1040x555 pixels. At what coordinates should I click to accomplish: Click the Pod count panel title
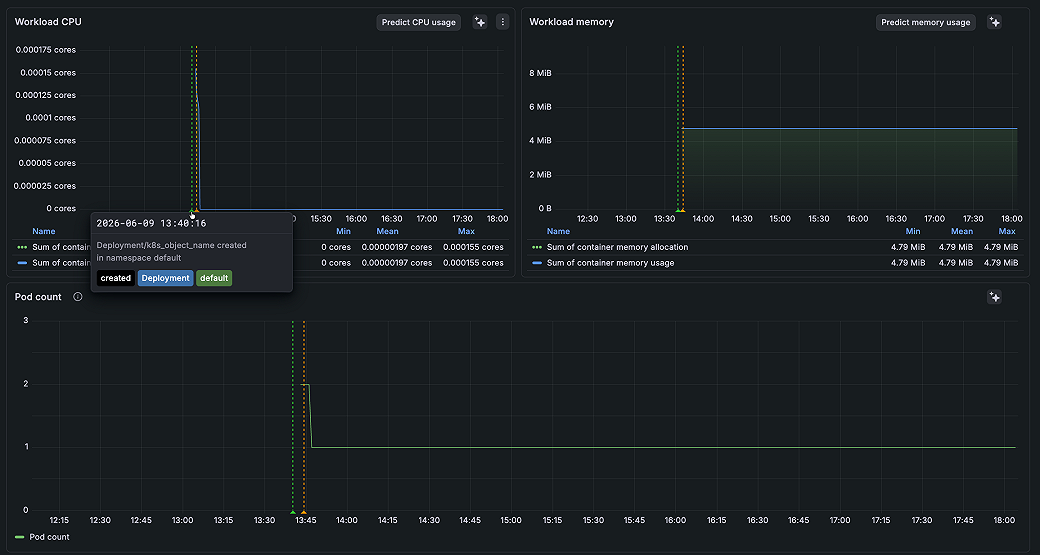click(38, 297)
